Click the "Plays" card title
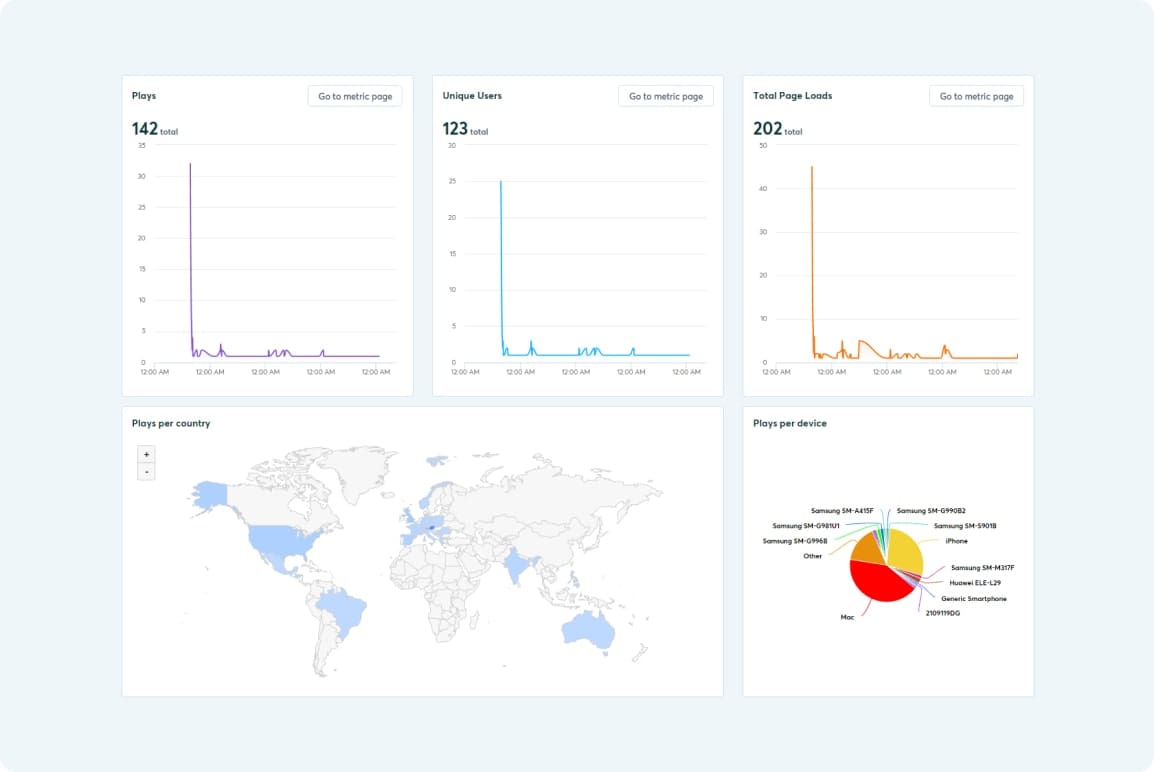The height and width of the screenshot is (772, 1154). pos(144,96)
